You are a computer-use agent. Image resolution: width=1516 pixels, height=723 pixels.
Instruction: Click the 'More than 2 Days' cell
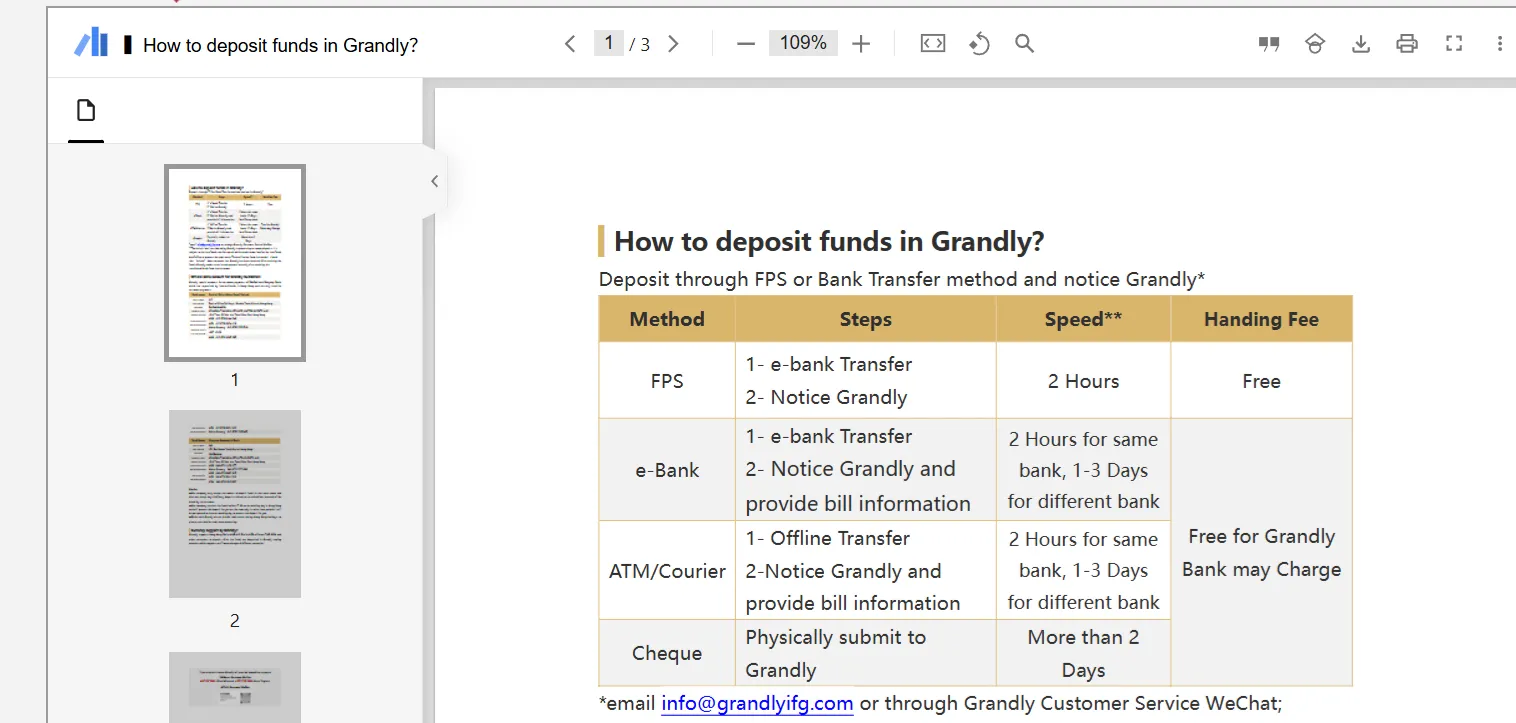coord(1083,653)
